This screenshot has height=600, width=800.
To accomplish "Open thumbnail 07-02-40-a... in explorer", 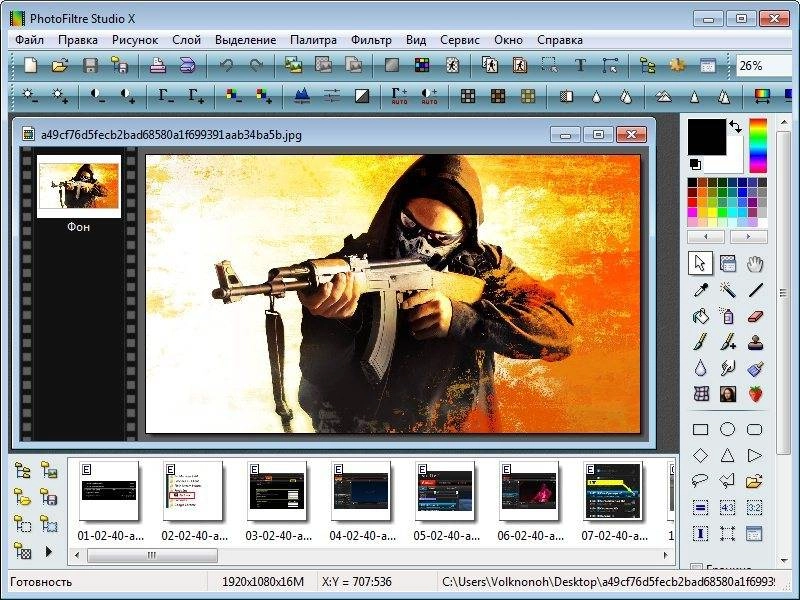I will [613, 491].
